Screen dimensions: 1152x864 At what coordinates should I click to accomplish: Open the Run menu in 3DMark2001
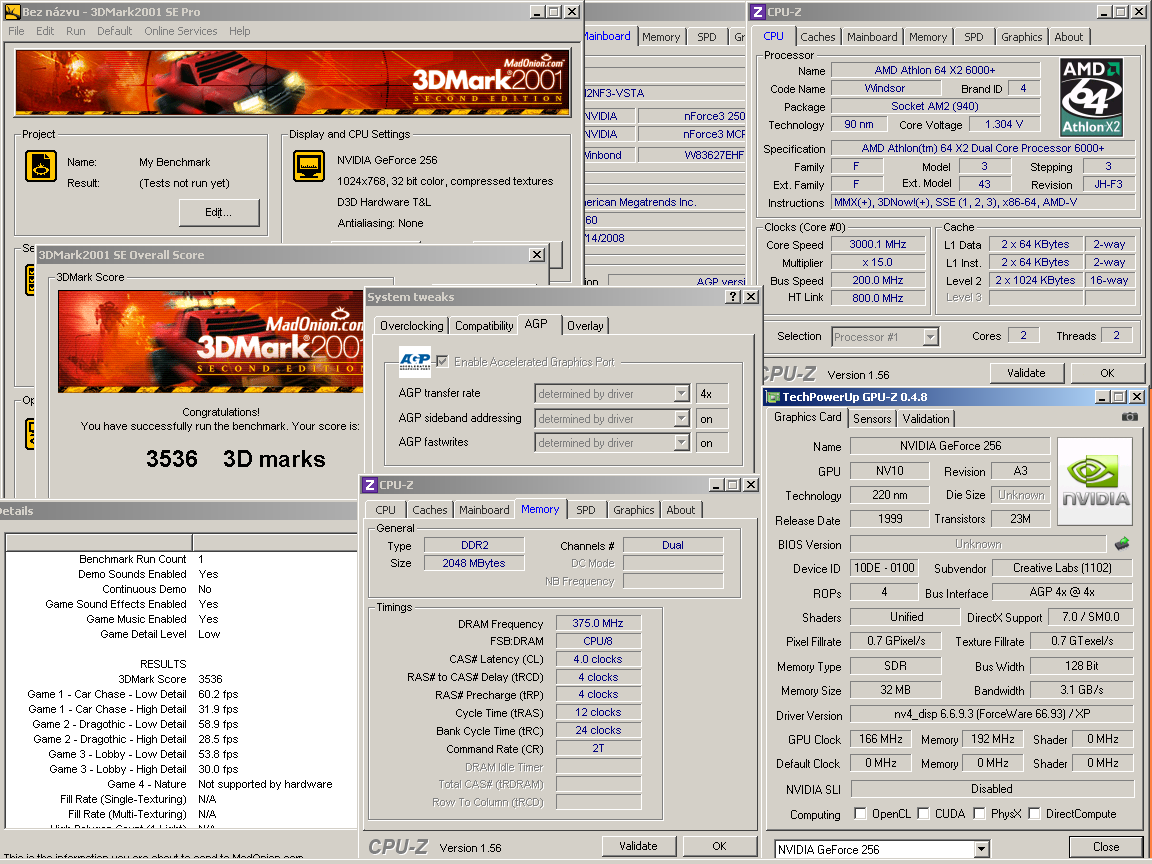point(76,31)
